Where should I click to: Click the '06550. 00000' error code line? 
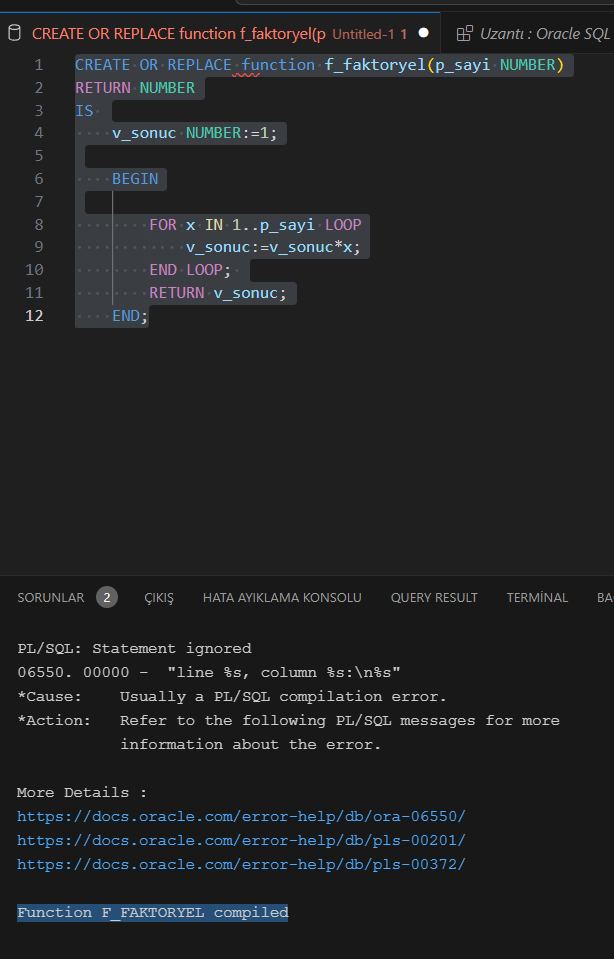tap(209, 672)
